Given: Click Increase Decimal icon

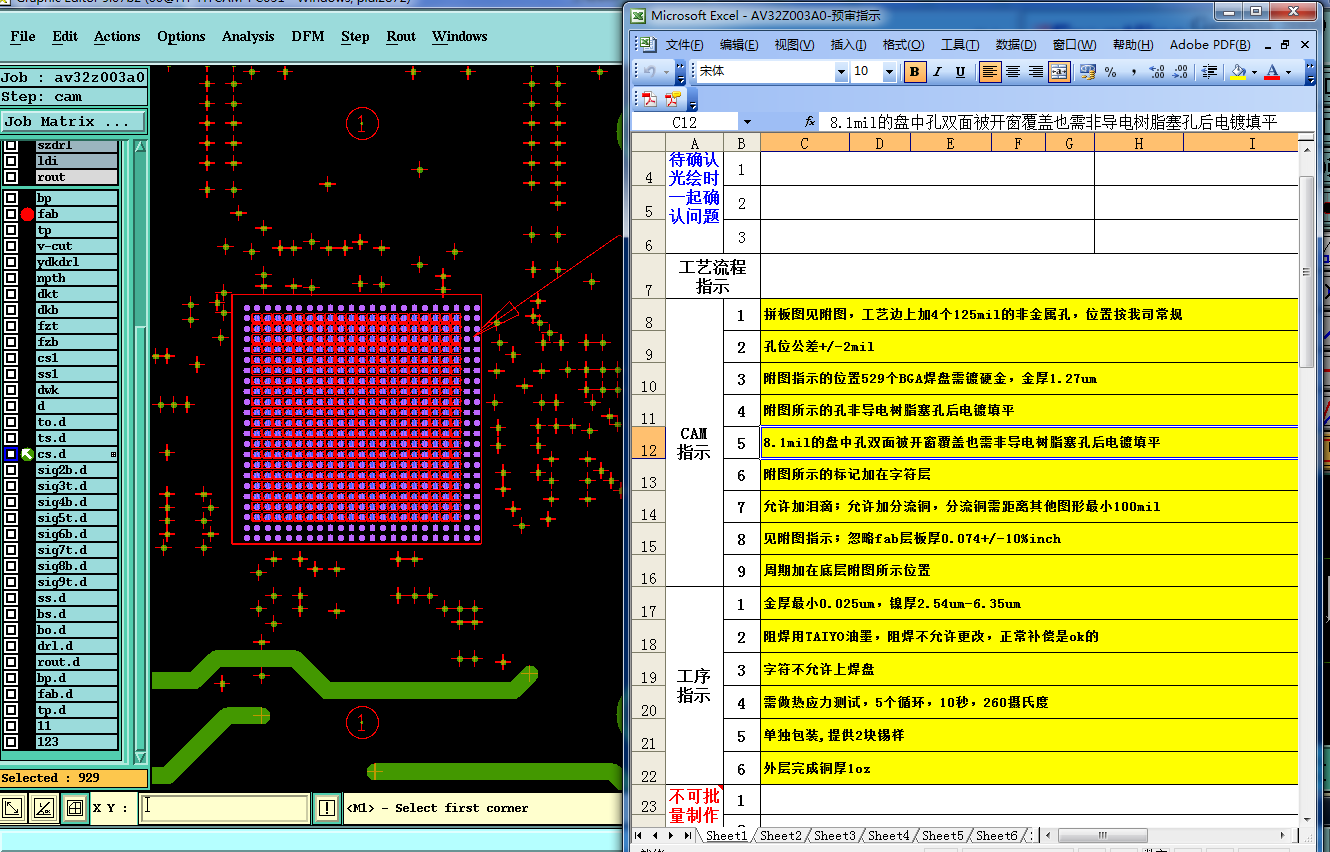Looking at the screenshot, I should pyautogui.click(x=1157, y=72).
